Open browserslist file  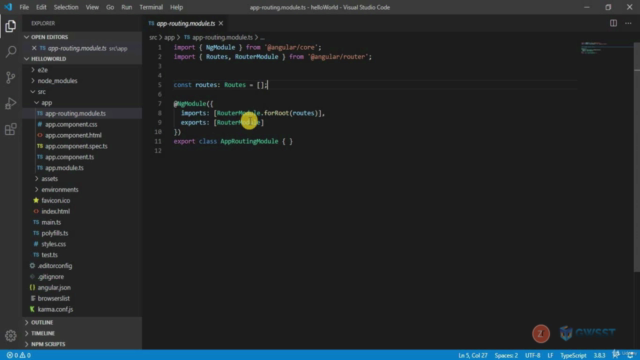click(82, 298)
